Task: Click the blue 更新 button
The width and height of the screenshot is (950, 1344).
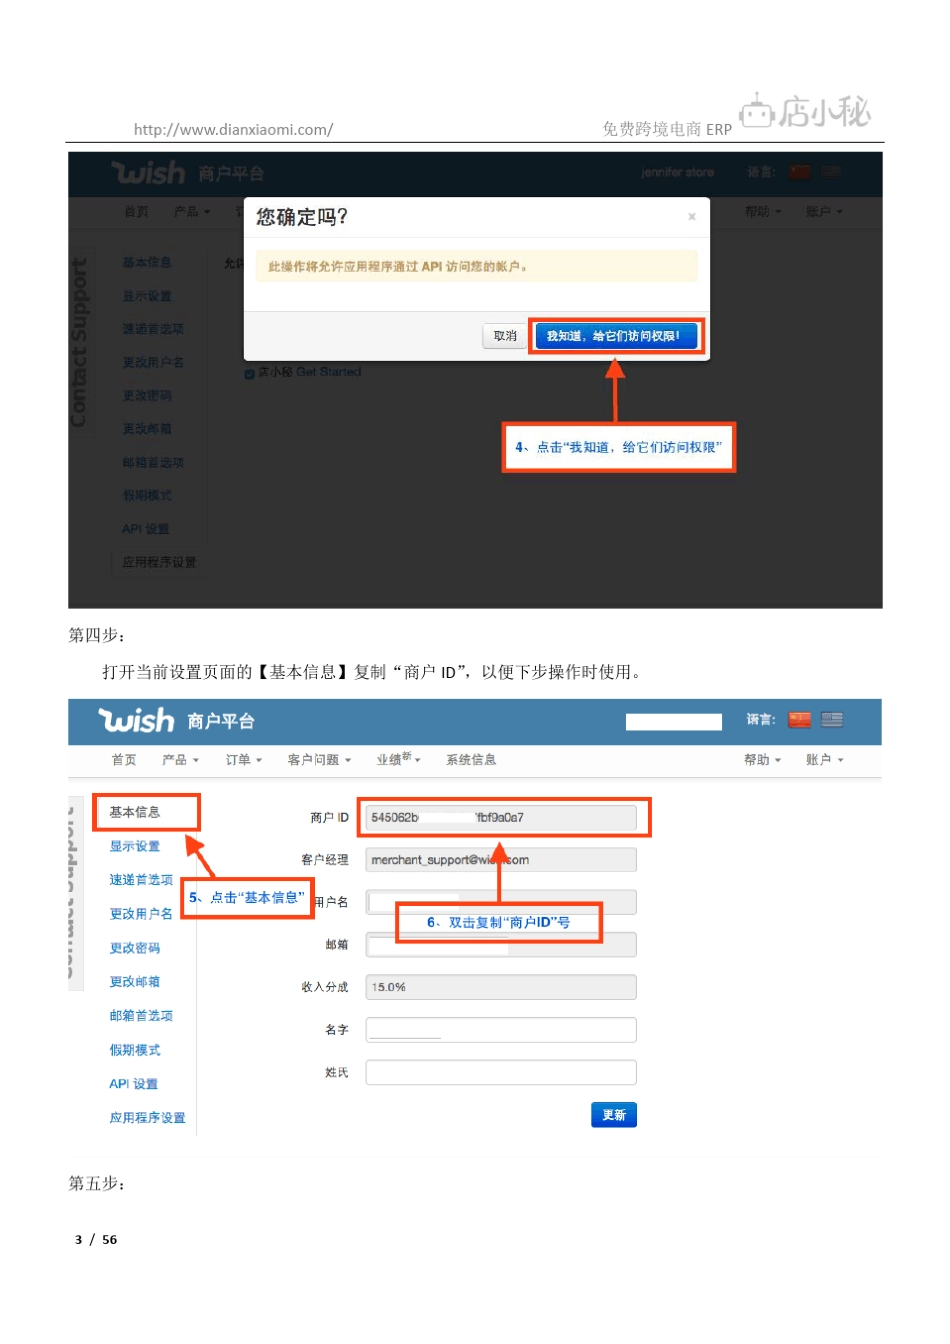Action: (614, 1115)
